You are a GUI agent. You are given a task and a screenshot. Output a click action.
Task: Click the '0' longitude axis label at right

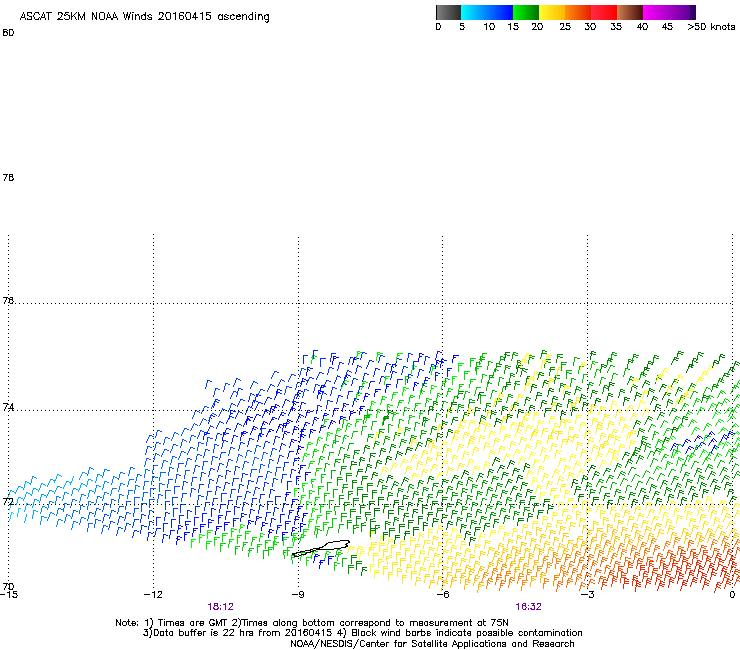click(732, 595)
